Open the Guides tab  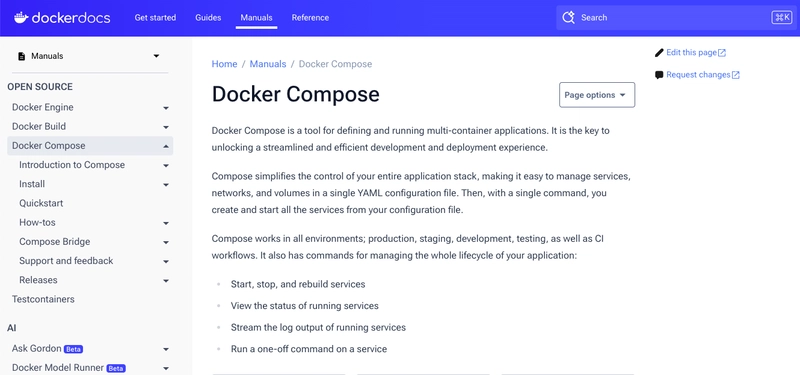pos(208,17)
